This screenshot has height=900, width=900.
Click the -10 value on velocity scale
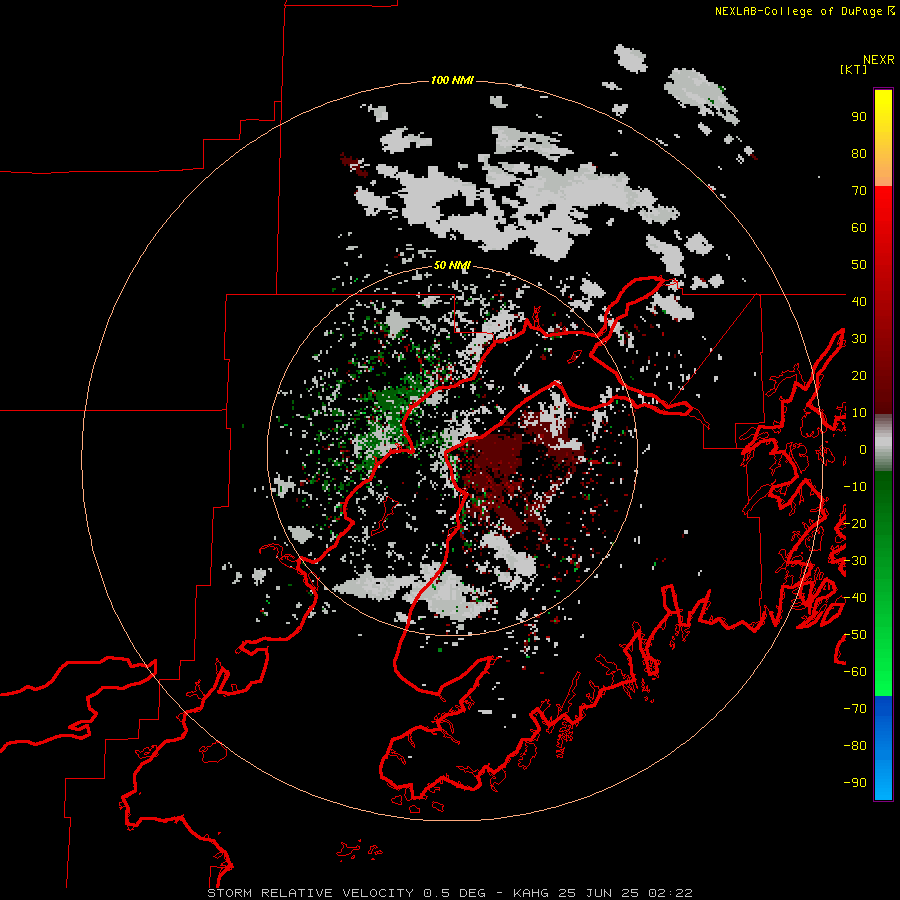[855, 487]
